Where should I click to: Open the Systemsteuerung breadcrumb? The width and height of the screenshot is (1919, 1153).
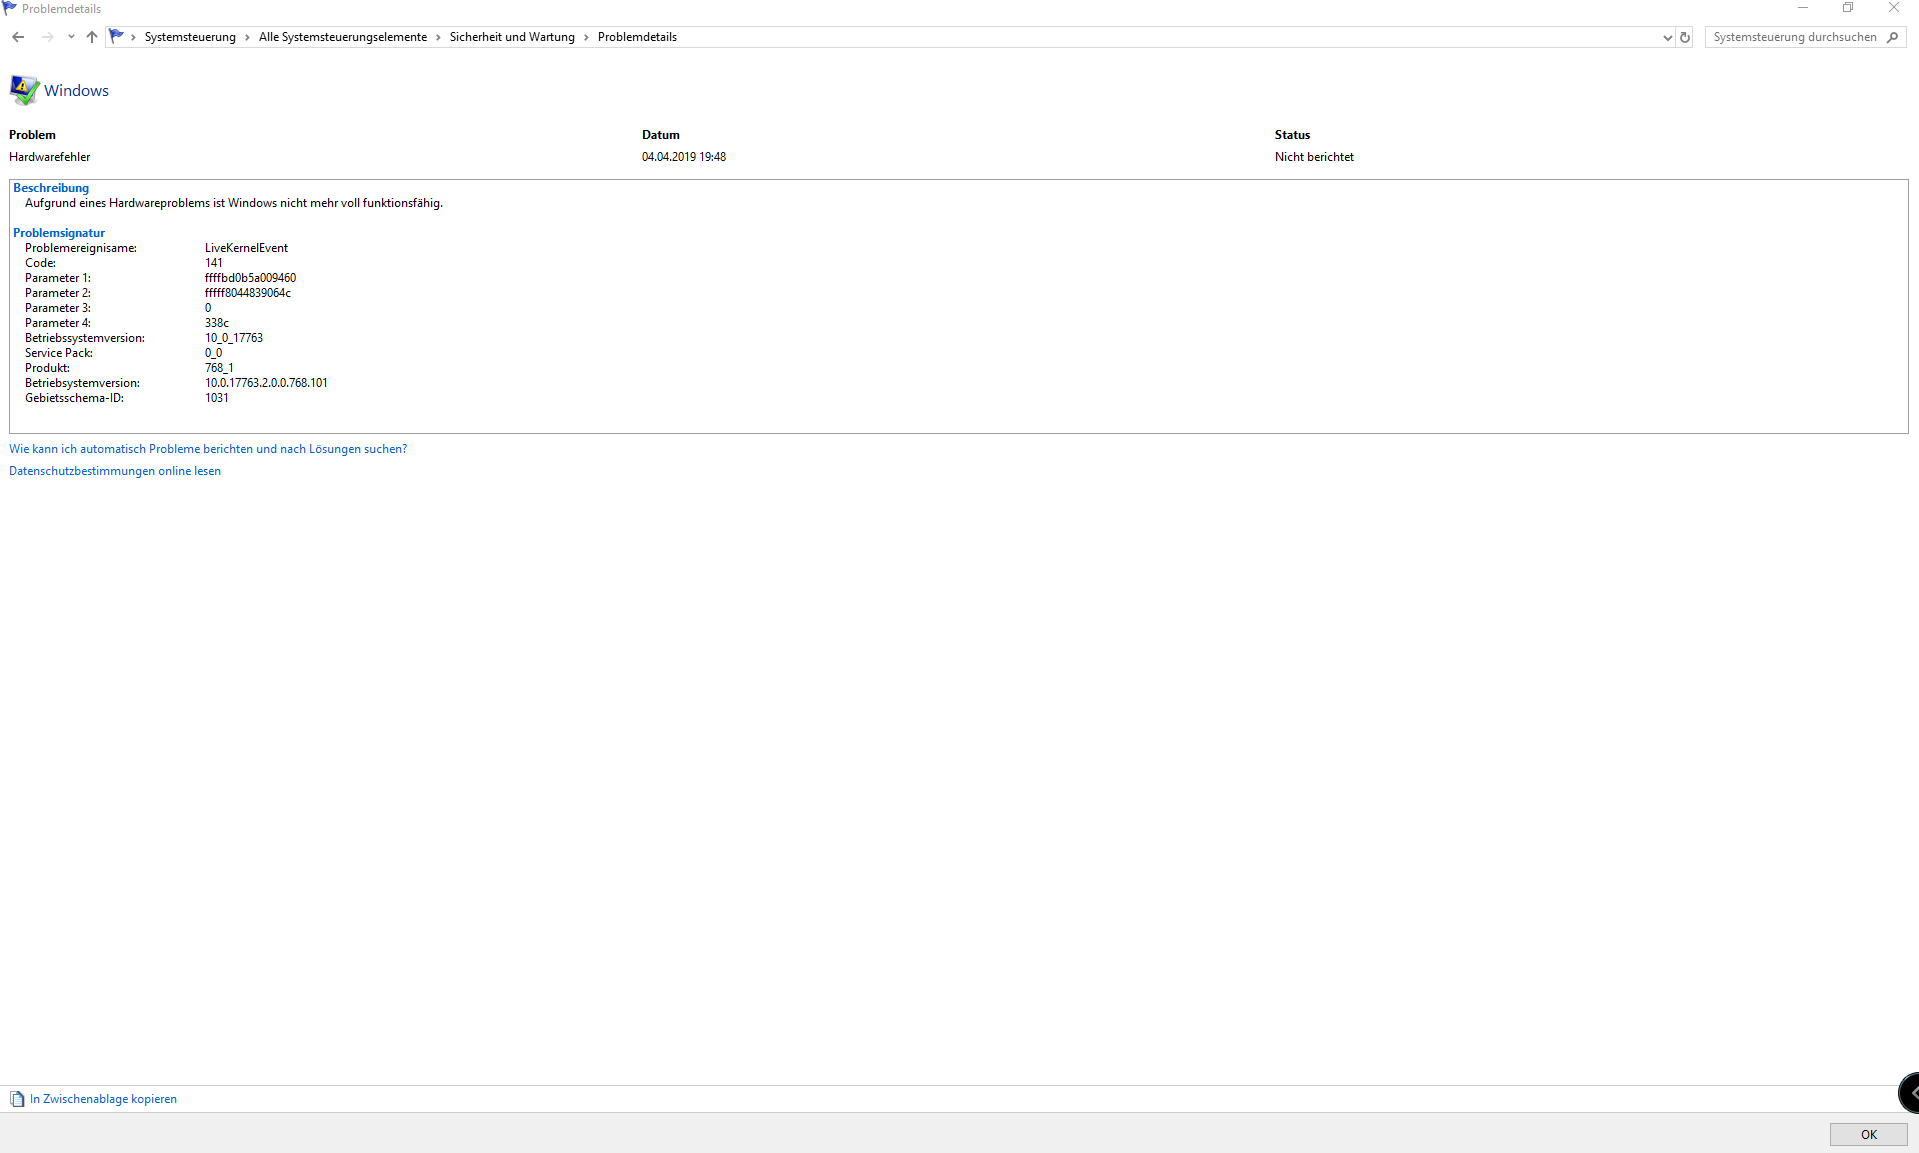190,37
